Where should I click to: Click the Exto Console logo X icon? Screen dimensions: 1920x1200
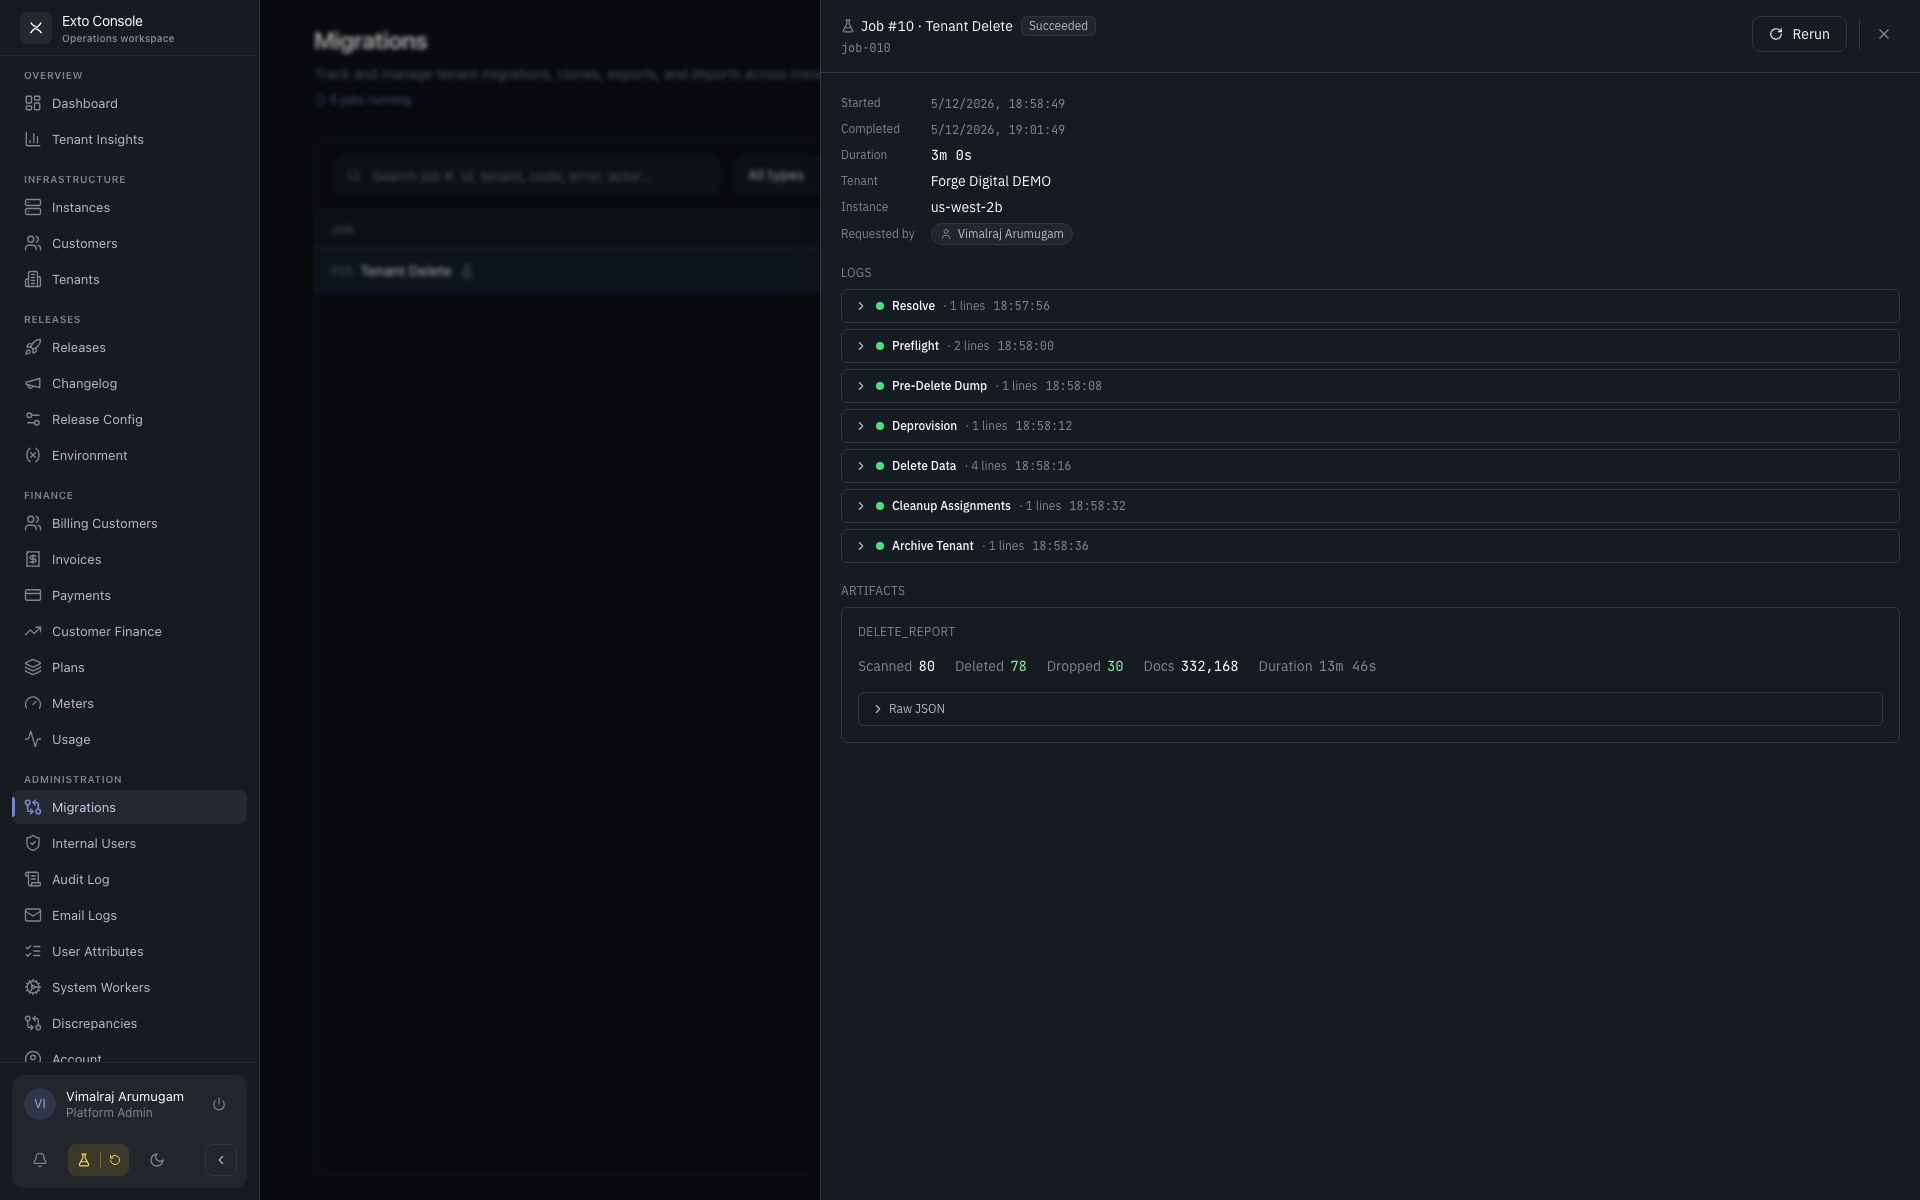pos(36,28)
